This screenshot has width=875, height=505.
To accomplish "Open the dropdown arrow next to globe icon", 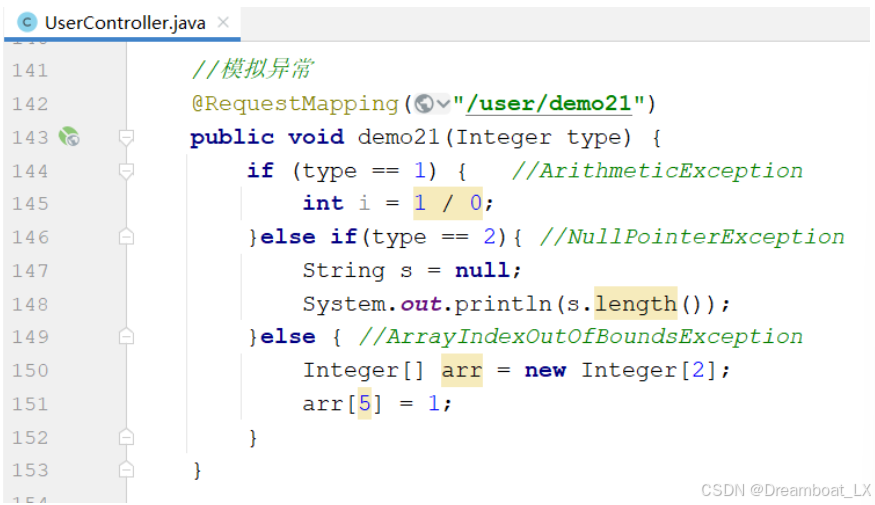I will click(443, 104).
